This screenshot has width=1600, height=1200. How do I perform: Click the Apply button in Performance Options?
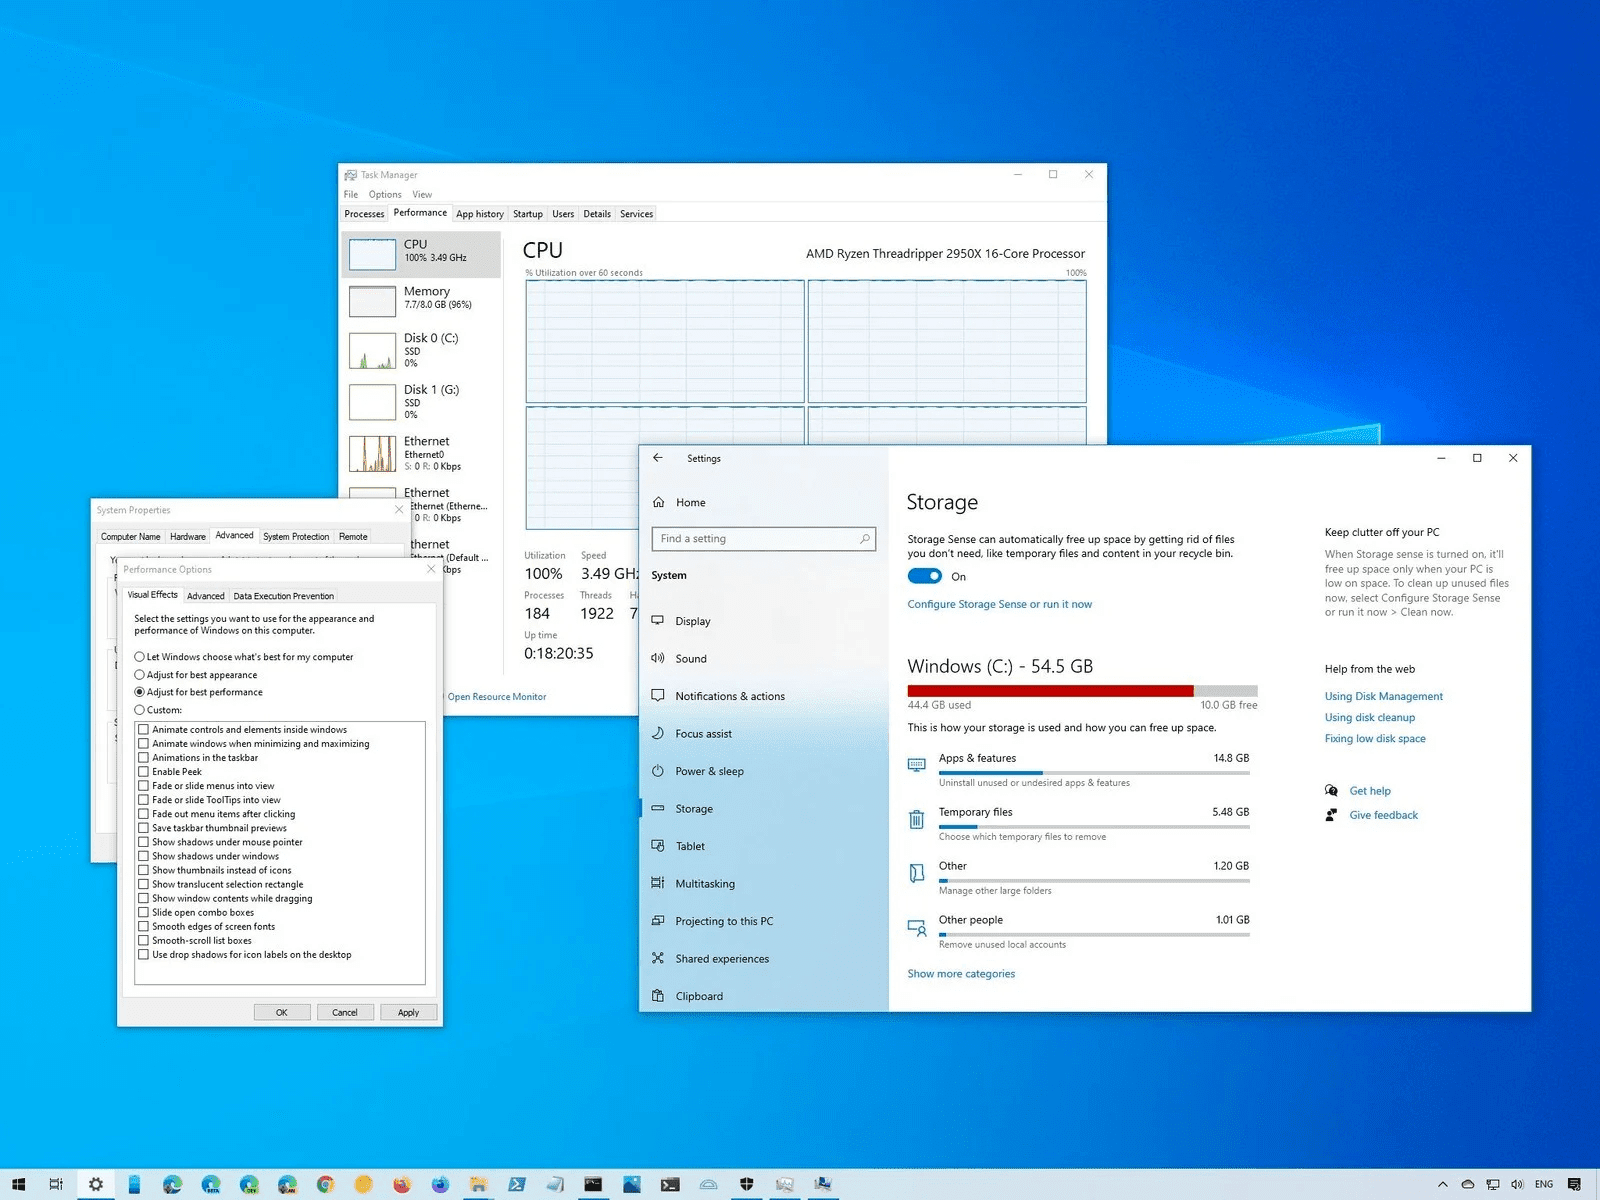tap(408, 1012)
